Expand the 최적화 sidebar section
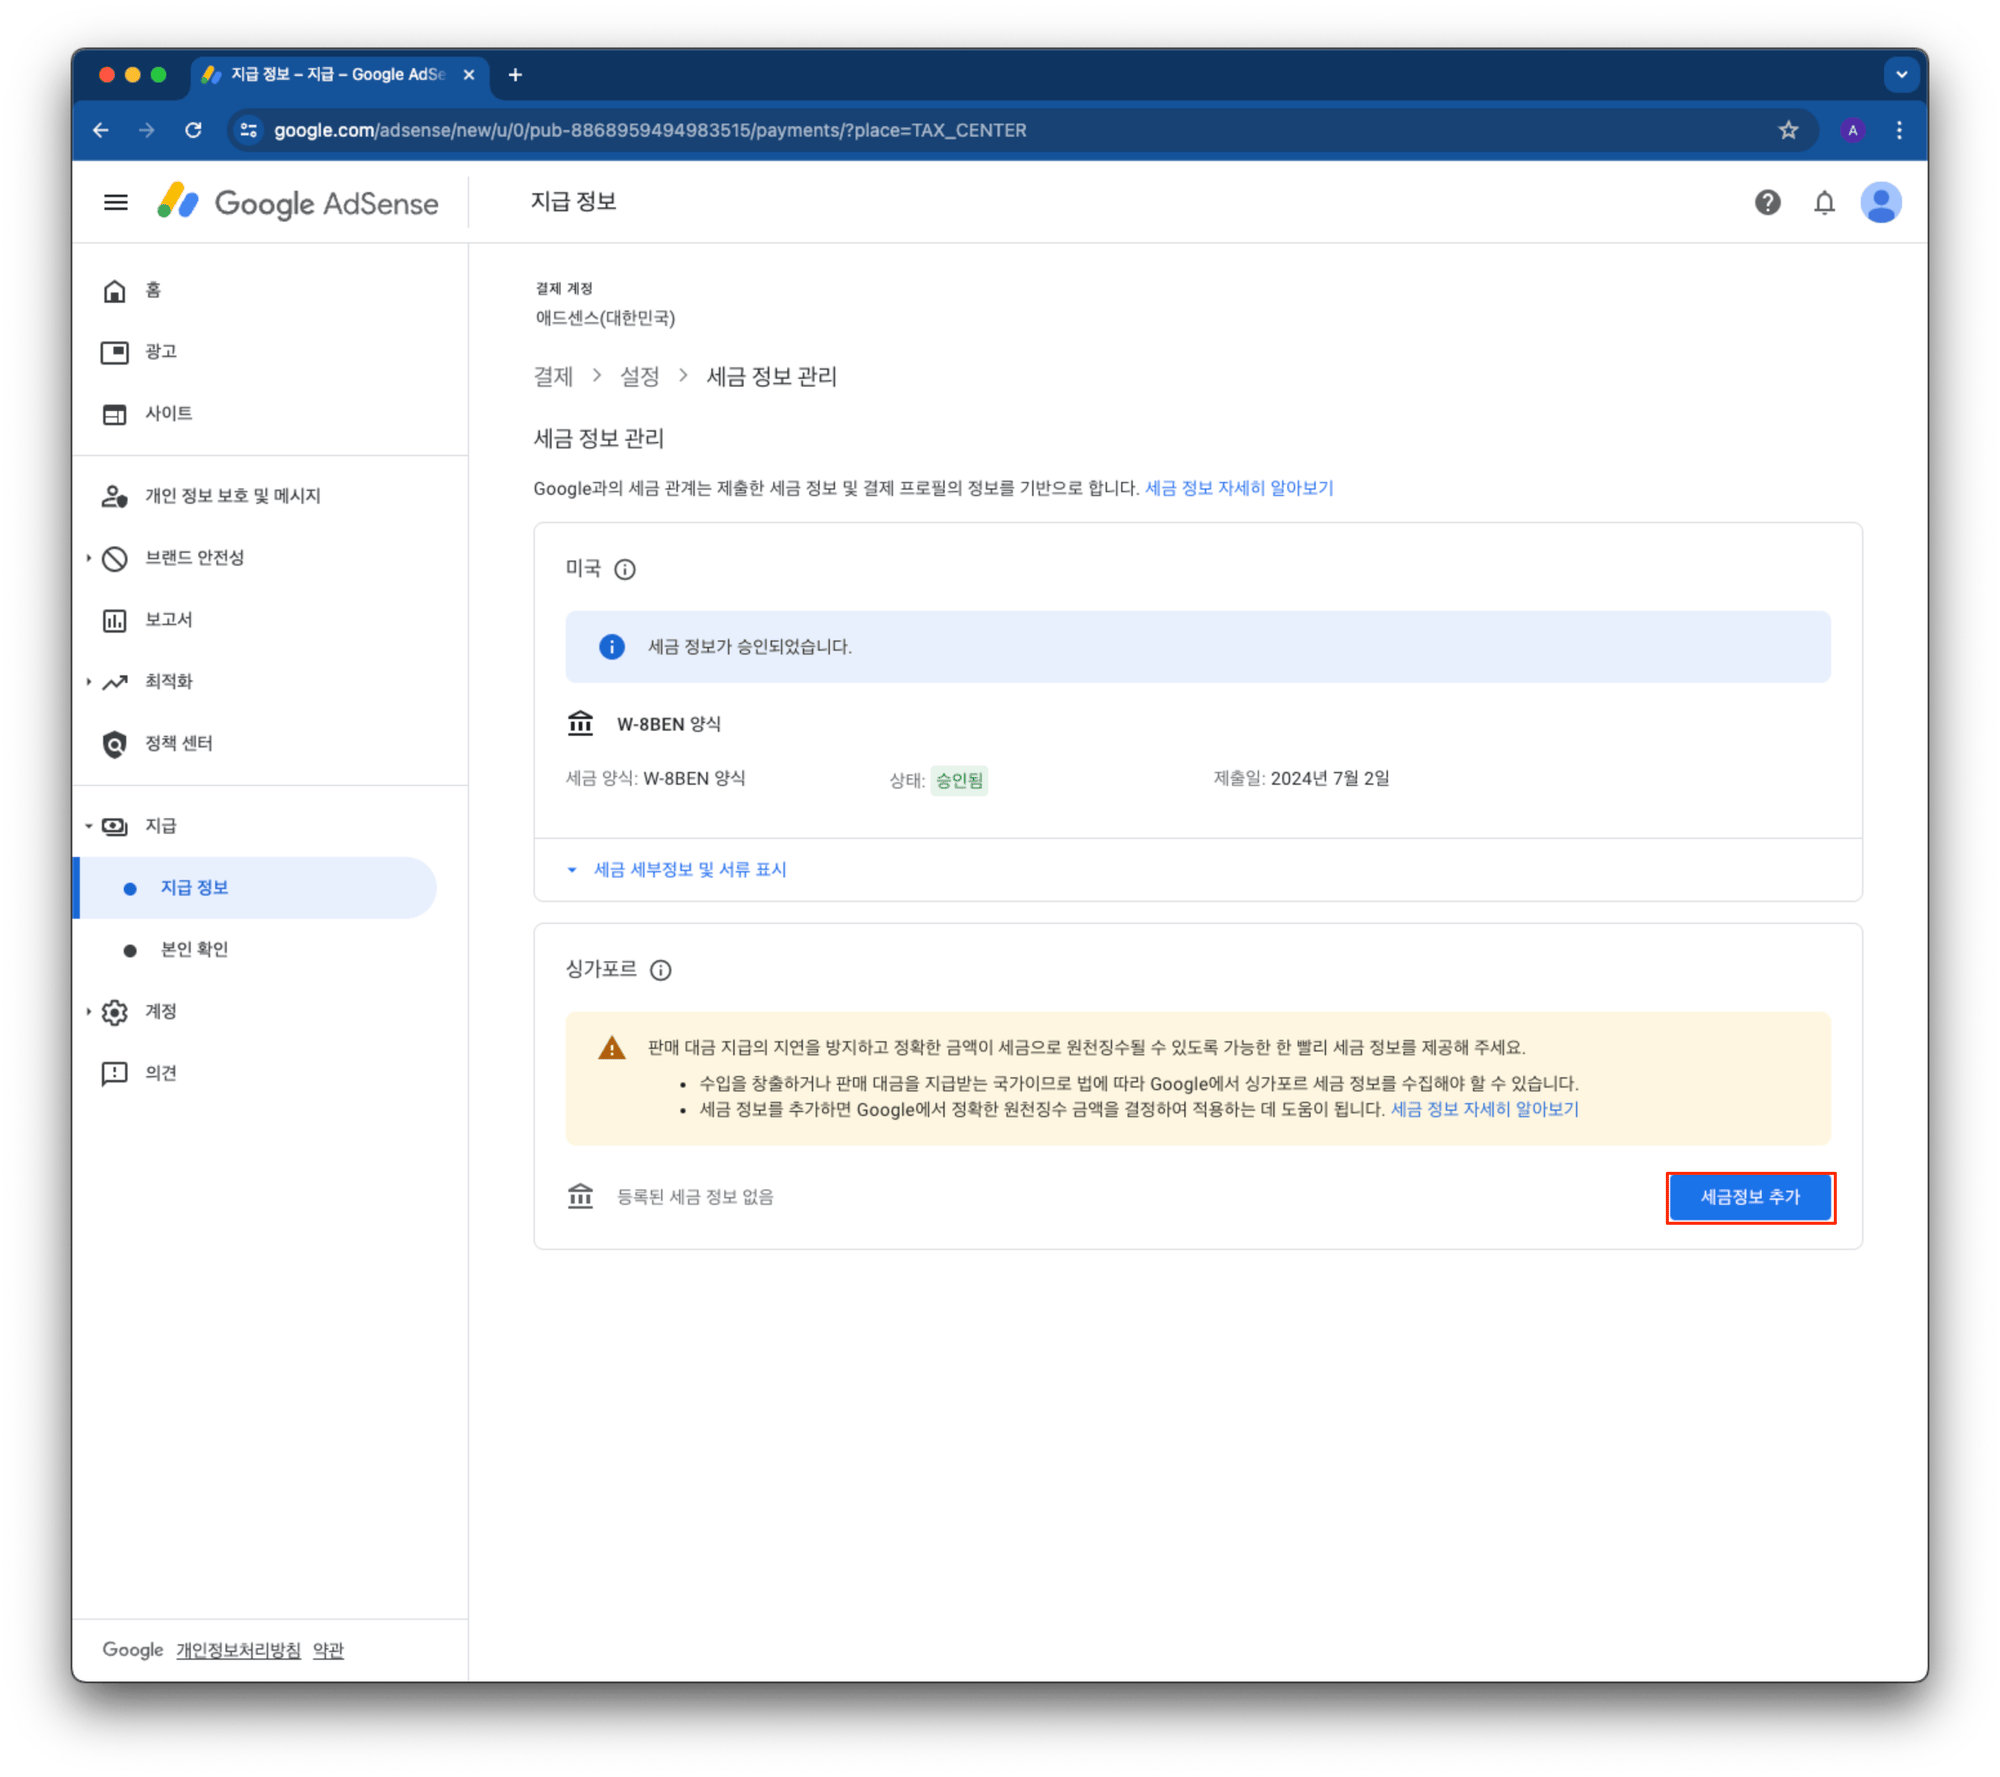2000x1777 pixels. click(89, 682)
